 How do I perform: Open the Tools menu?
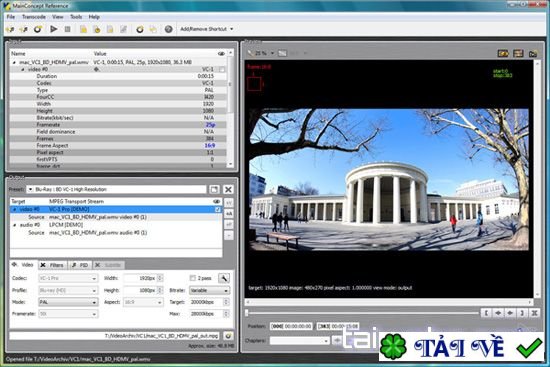[x=76, y=17]
